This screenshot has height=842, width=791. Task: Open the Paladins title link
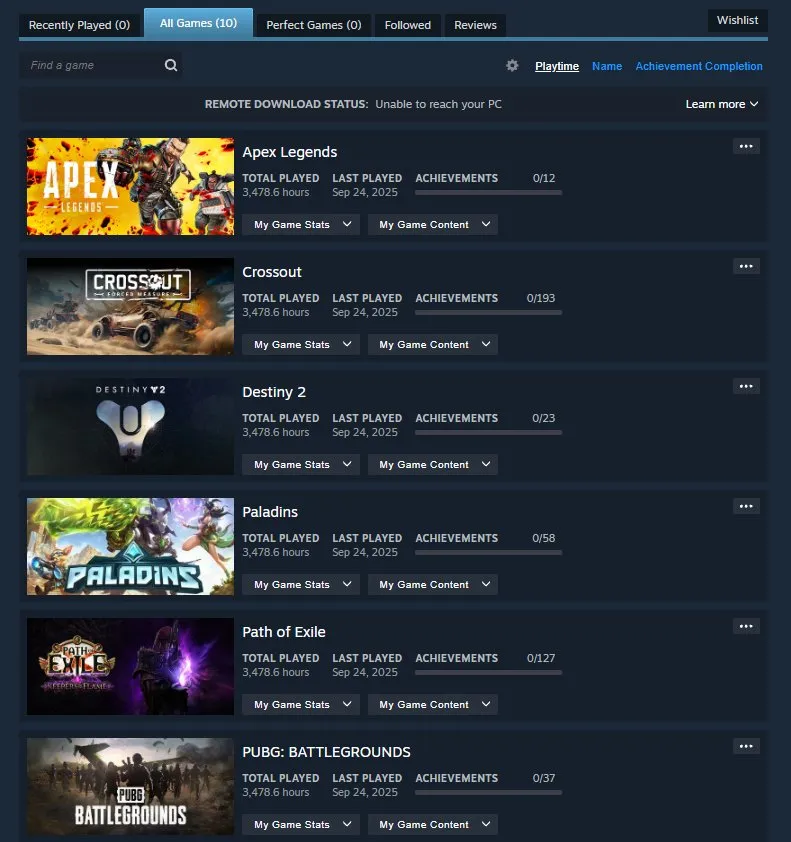[x=270, y=512]
